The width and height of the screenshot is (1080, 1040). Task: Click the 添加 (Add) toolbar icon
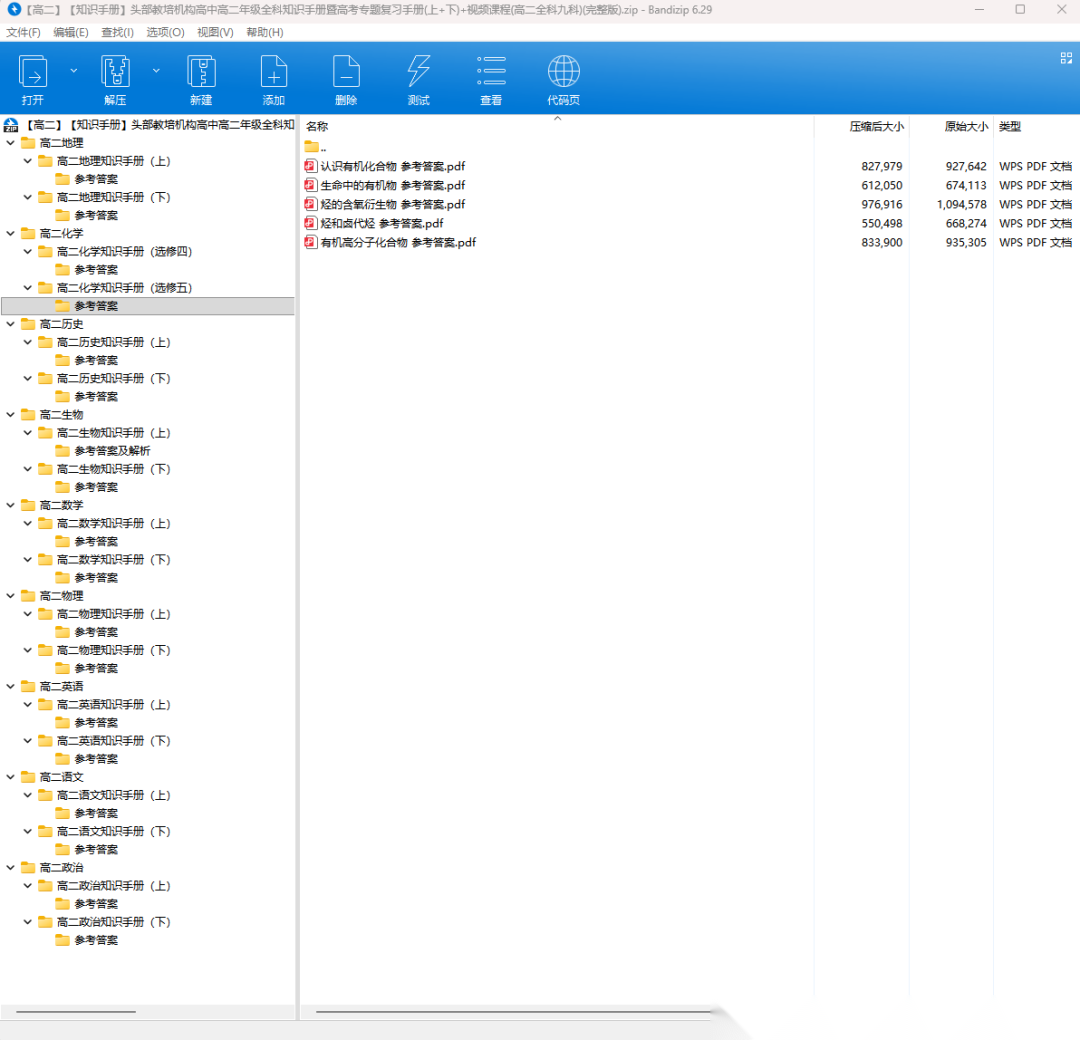(x=273, y=73)
